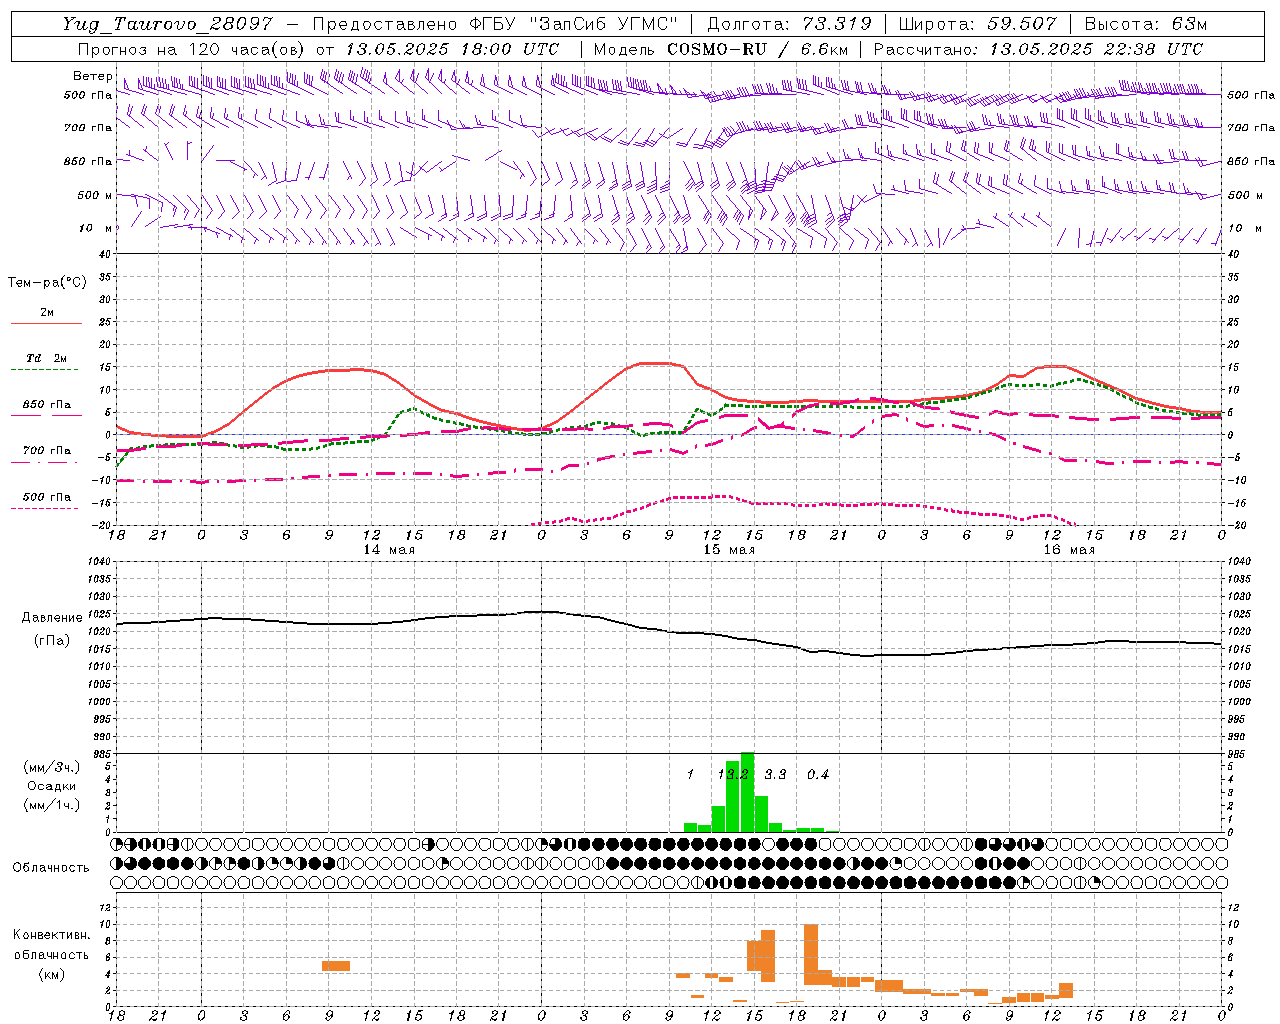Click the "Осадки" precipitation label

tap(52, 786)
